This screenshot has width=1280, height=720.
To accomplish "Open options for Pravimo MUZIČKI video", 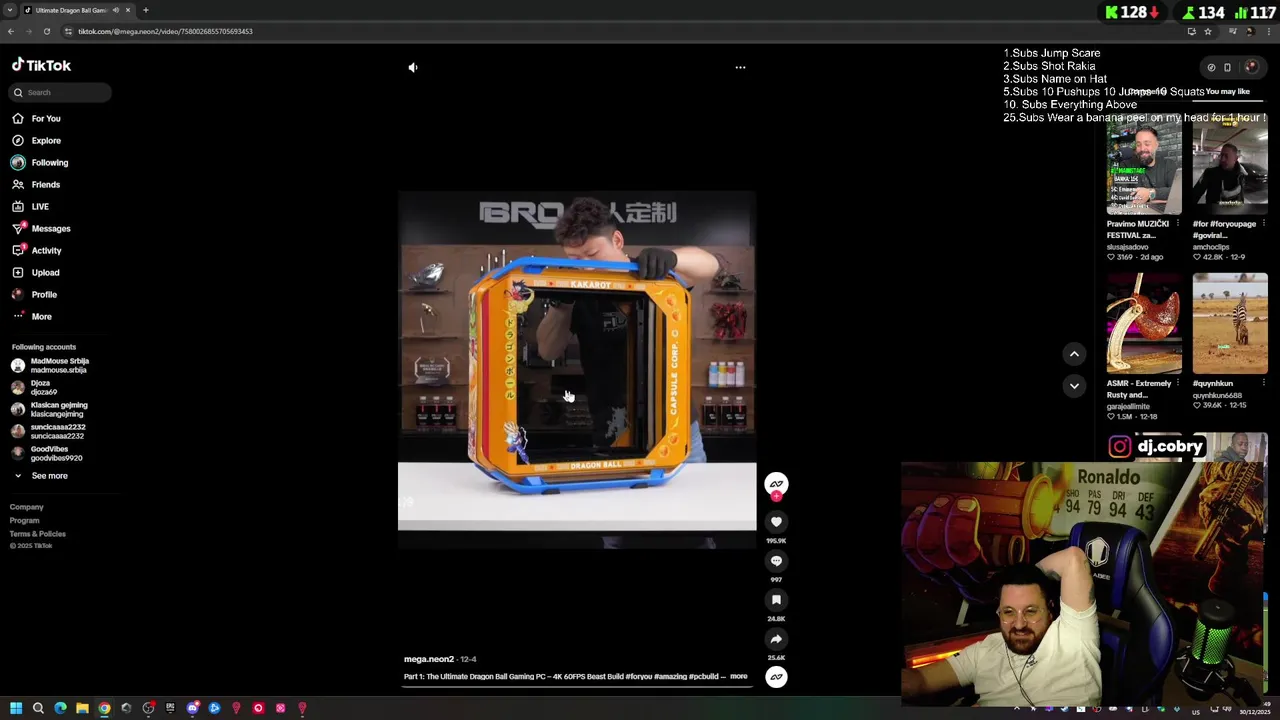I will 1177,224.
